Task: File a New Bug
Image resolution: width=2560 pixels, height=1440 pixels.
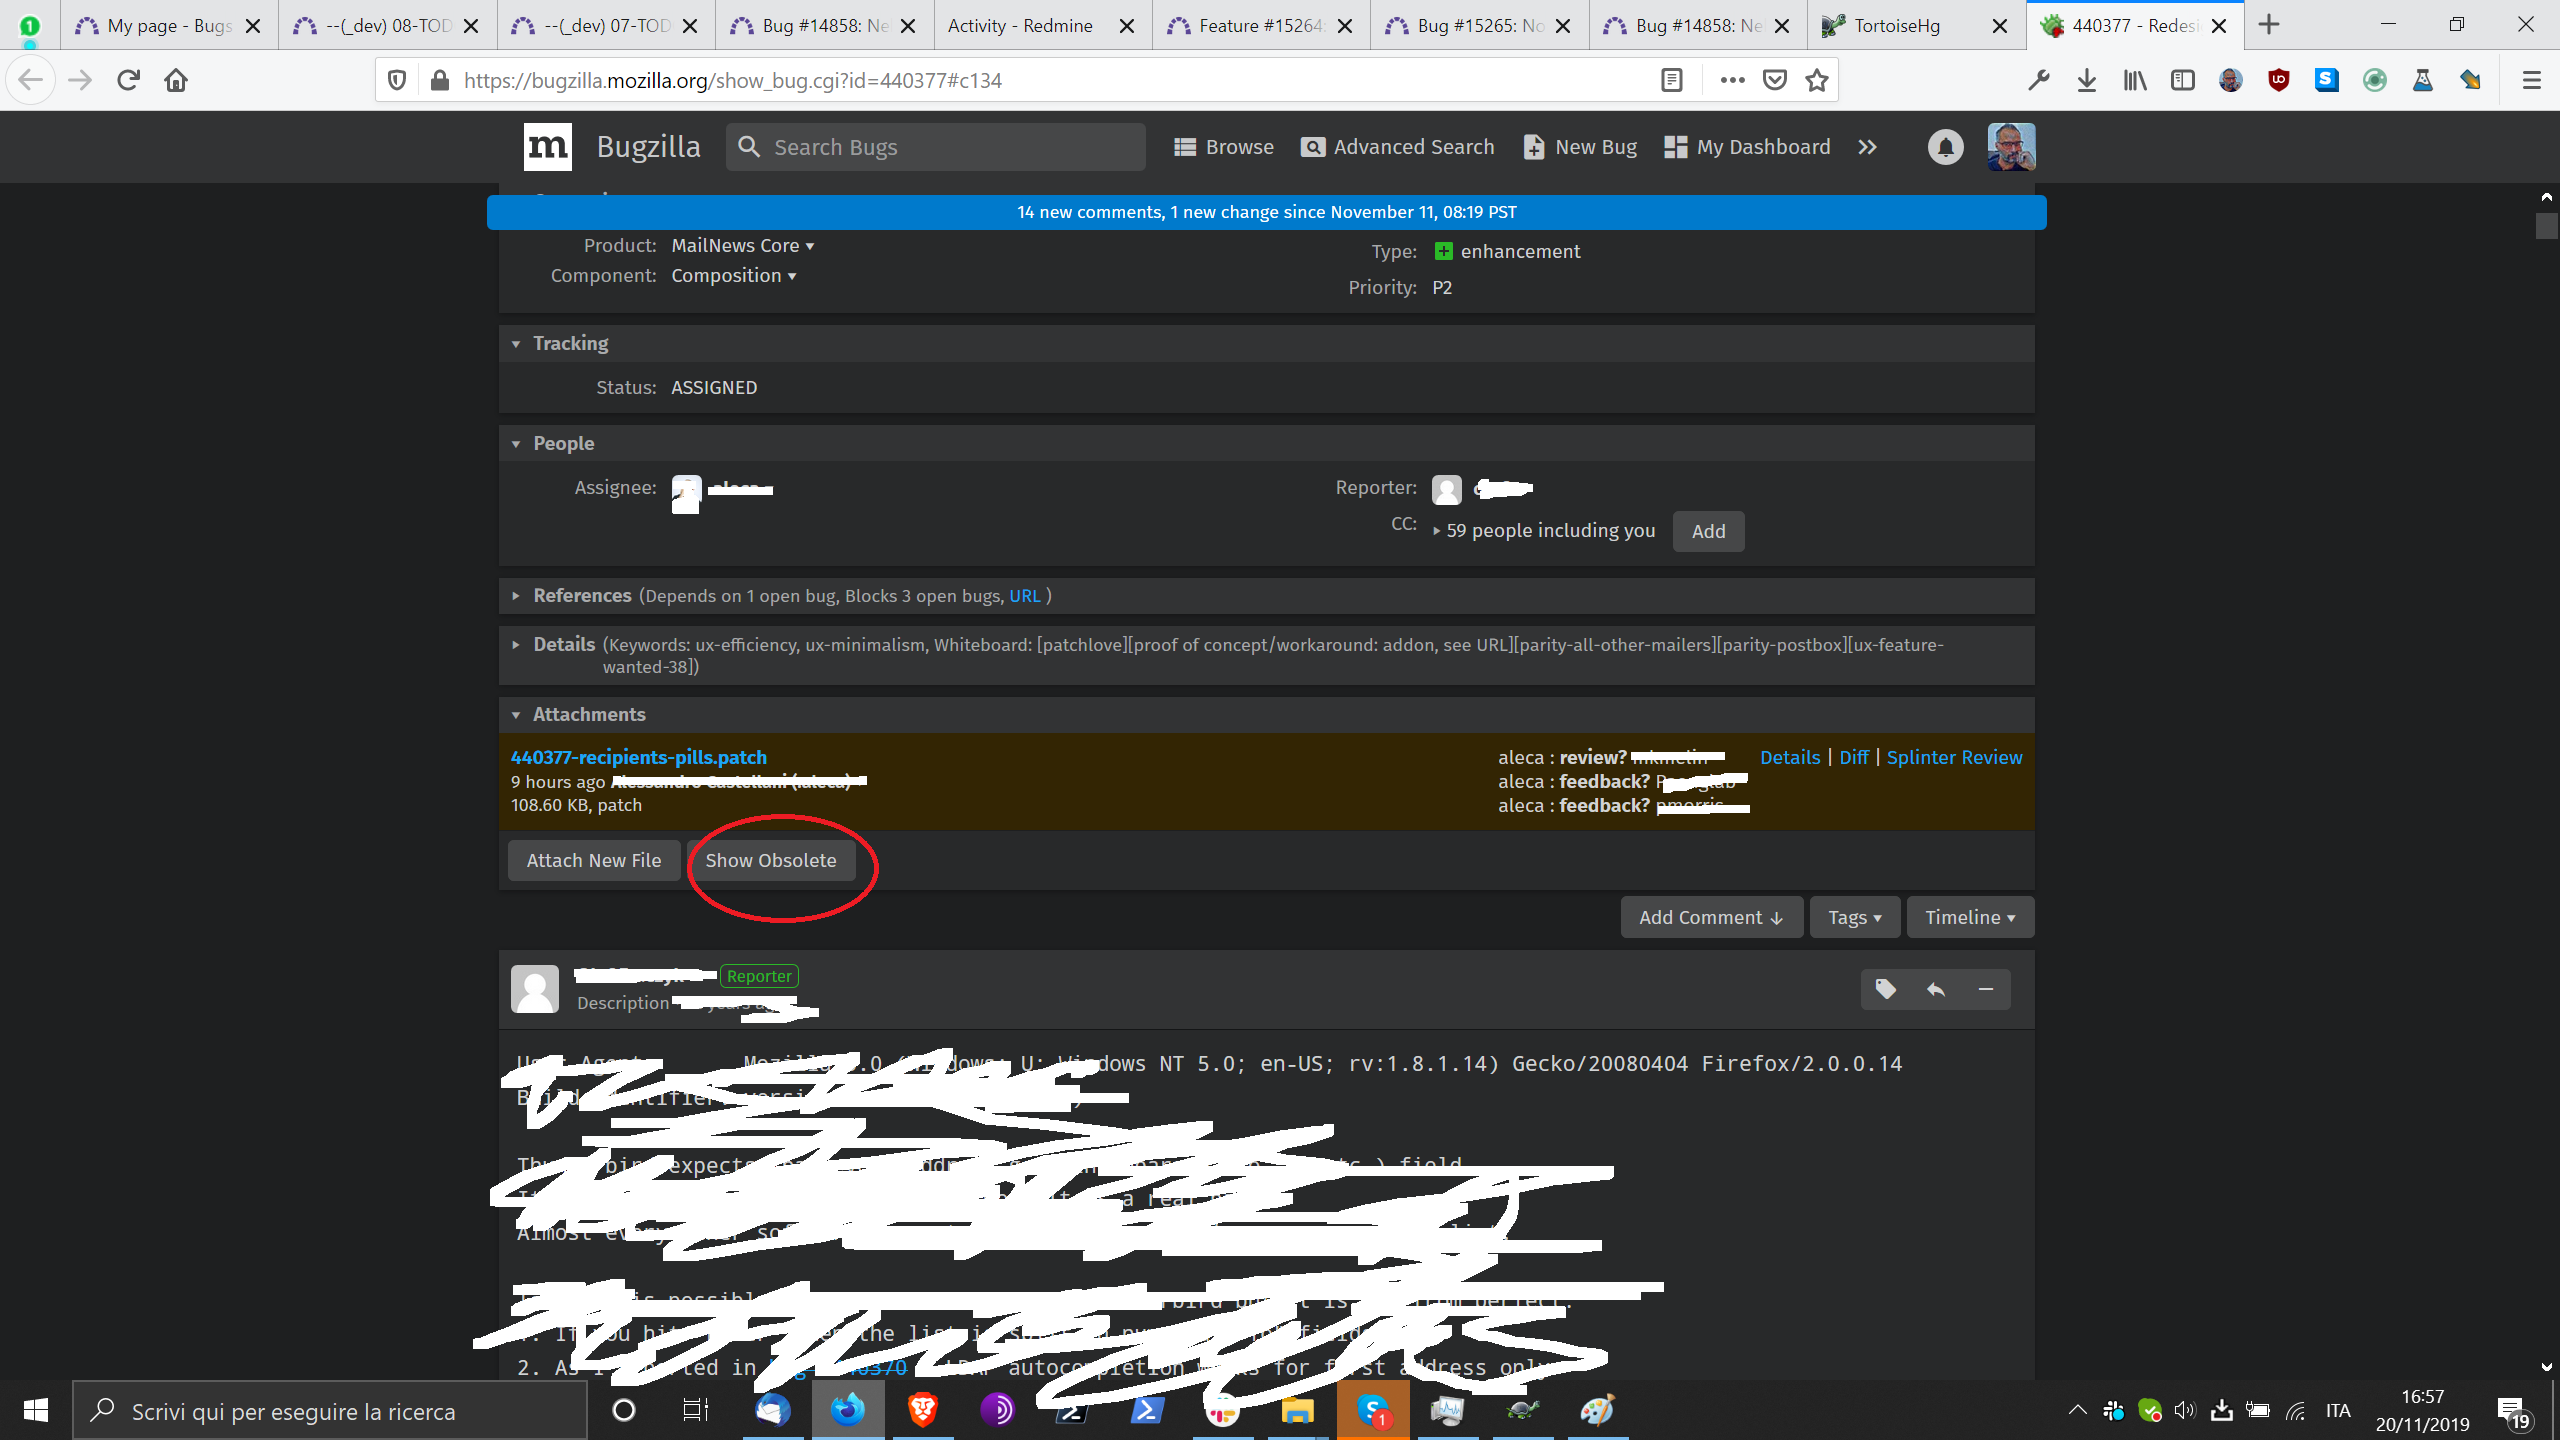Action: pyautogui.click(x=1580, y=147)
